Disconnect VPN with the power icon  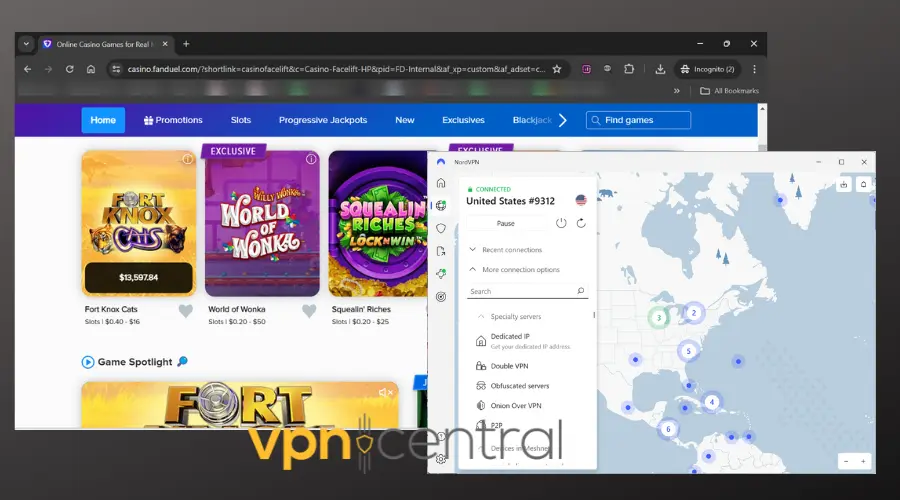(x=561, y=223)
